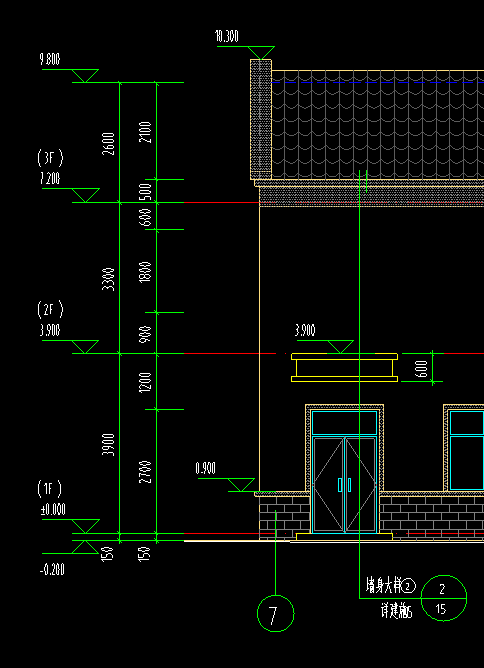Viewport: 484px width, 668px height.
Task: Click the (1F) floor label
Action: [x=49, y=489]
